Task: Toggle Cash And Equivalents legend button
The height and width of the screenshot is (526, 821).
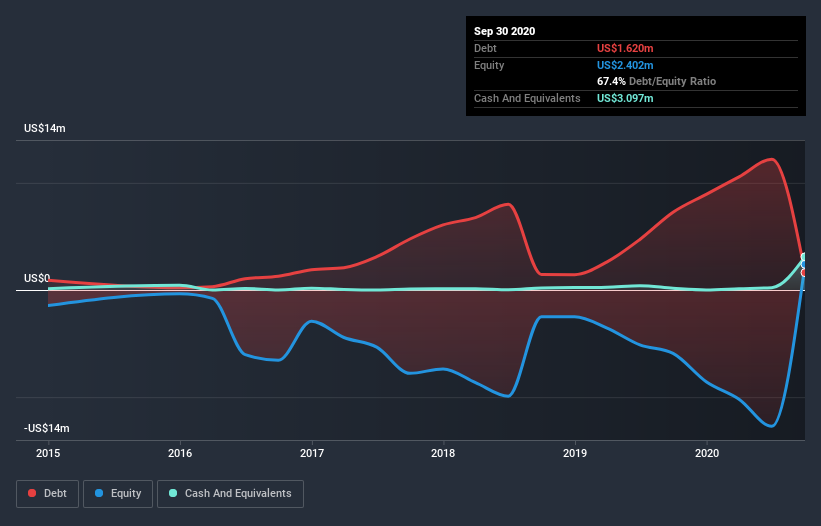Action: (x=230, y=494)
